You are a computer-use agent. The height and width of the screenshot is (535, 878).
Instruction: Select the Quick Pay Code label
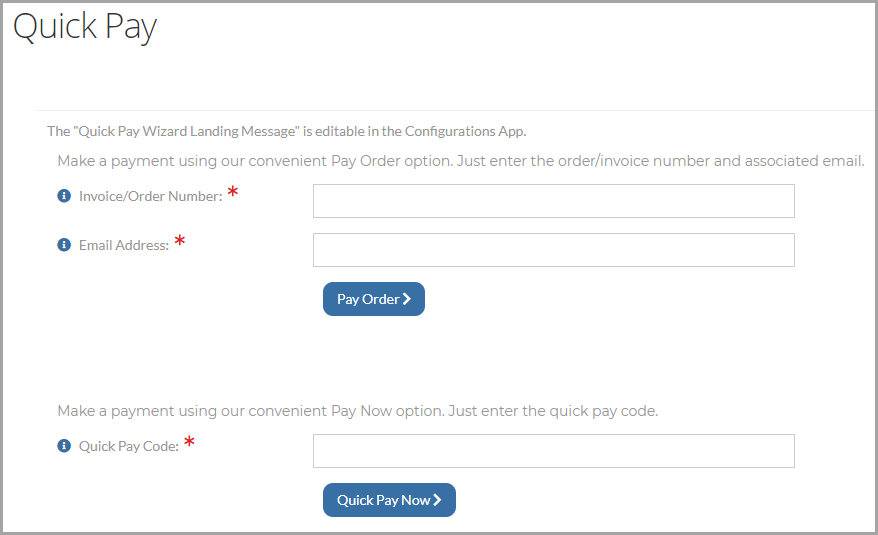point(129,446)
